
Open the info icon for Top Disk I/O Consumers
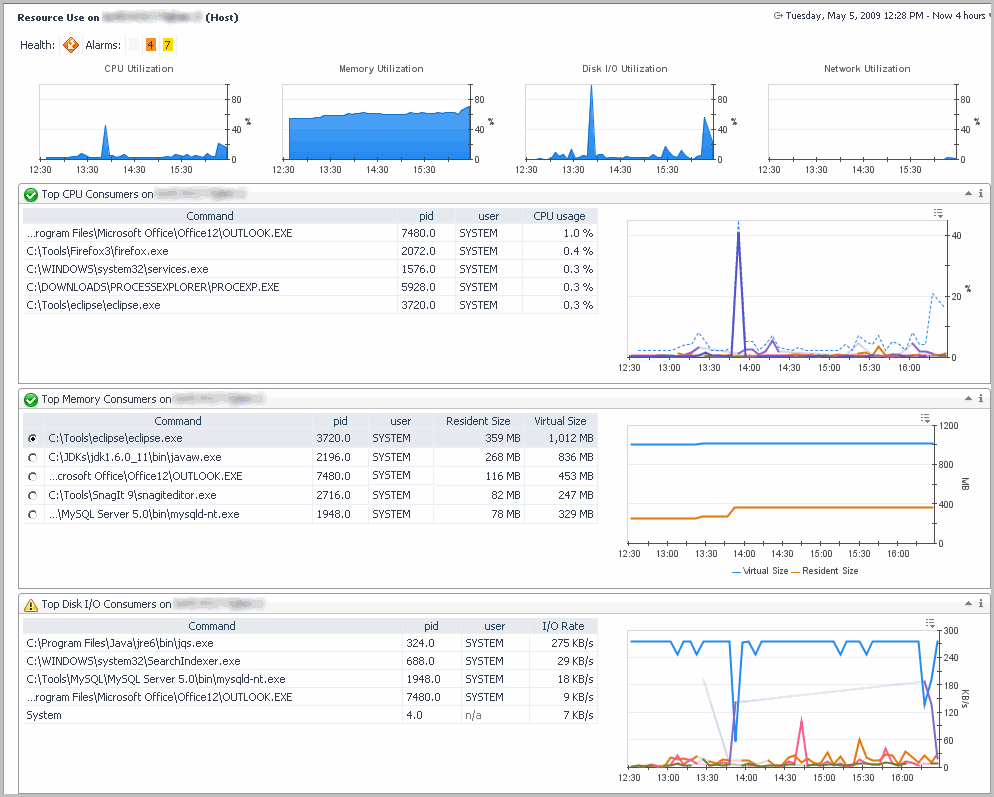point(980,604)
